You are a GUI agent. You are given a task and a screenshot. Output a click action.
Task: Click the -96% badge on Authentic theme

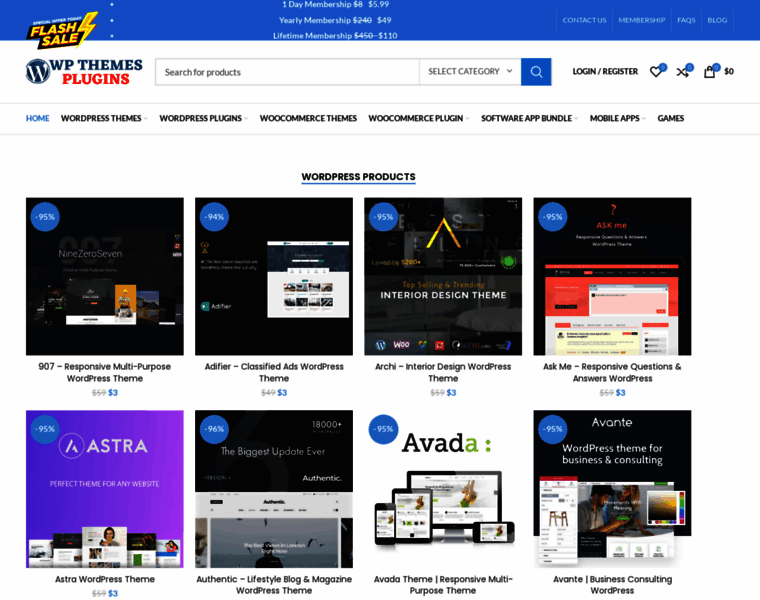[x=214, y=429]
